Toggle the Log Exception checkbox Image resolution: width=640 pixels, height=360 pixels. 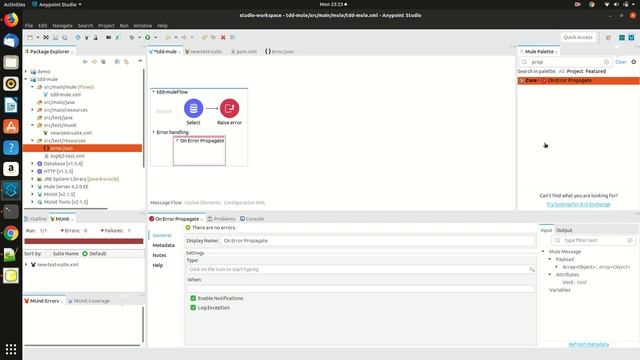click(x=193, y=308)
